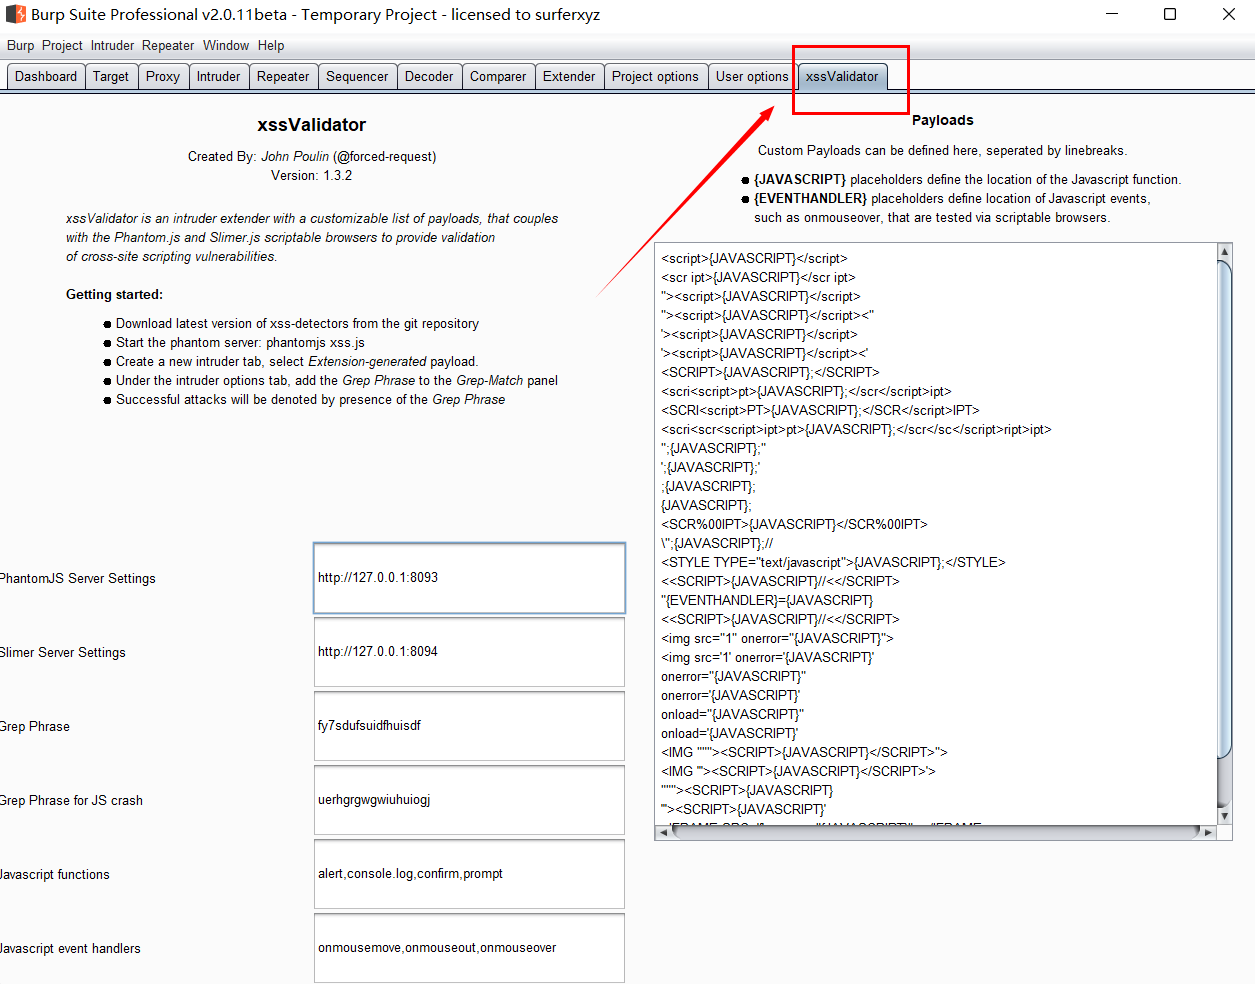Click the Grep Phrase for JS crash field
The image size is (1255, 984).
point(469,800)
